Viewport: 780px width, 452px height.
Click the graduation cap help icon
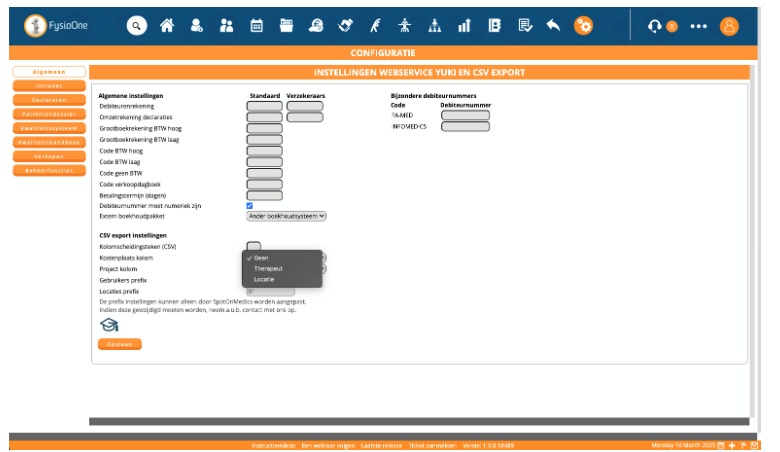pyautogui.click(x=109, y=324)
